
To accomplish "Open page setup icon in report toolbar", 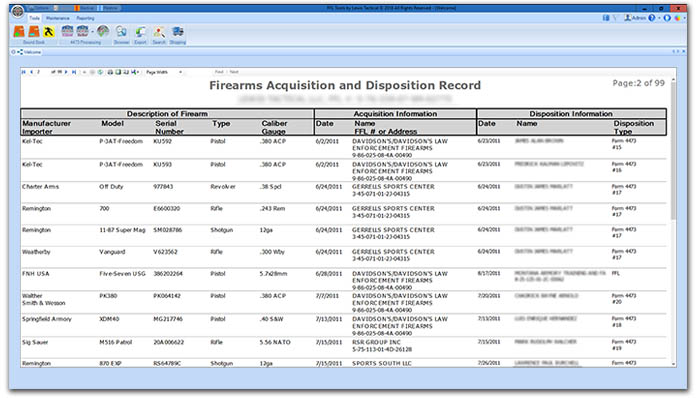I will click(x=126, y=72).
